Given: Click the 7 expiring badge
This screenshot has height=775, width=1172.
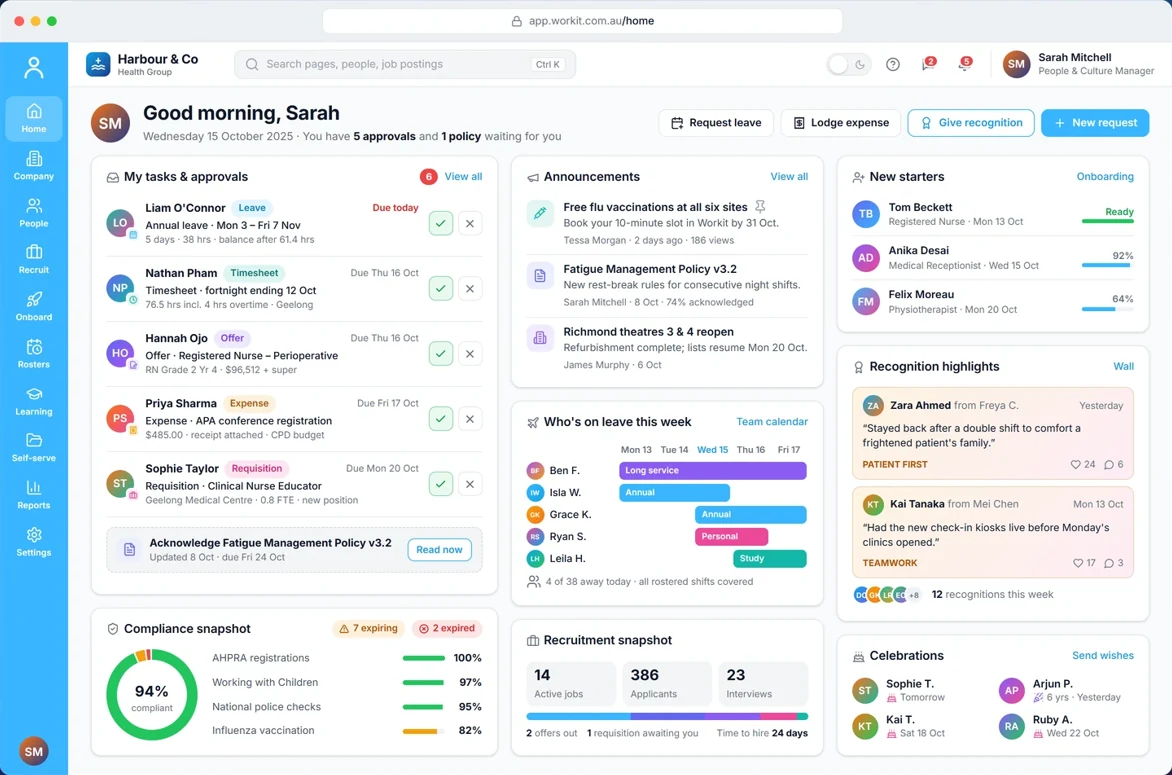Looking at the screenshot, I should point(368,629).
